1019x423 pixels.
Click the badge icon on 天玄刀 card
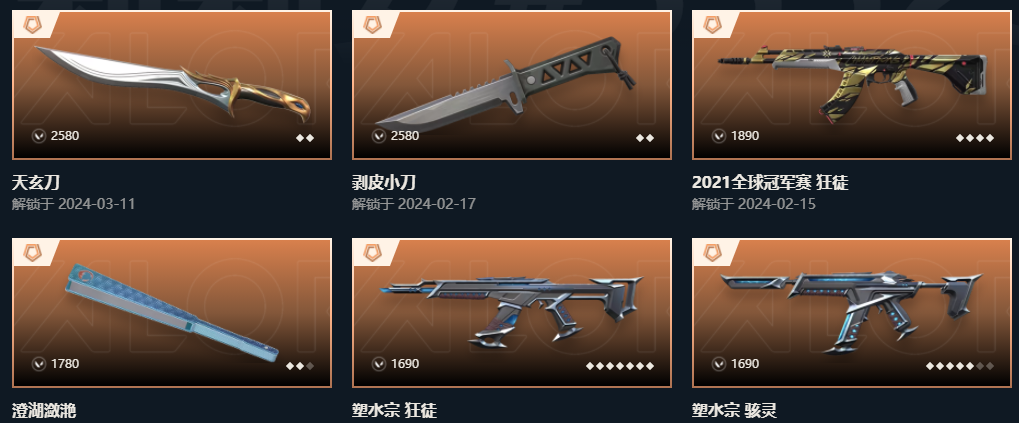tap(32, 25)
